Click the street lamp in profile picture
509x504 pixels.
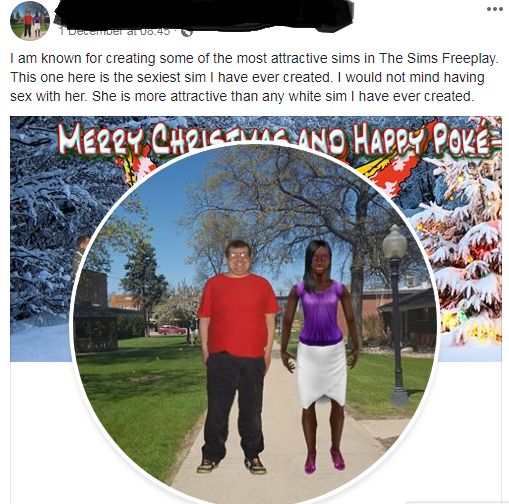(x=396, y=314)
